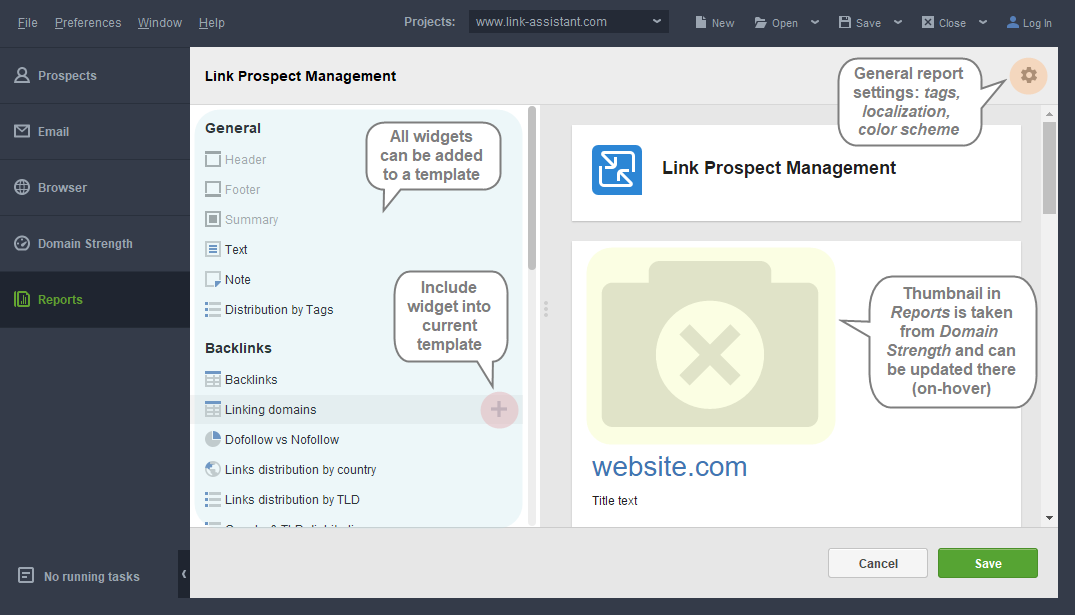The image size is (1075, 615).
Task: Expand the Save toolbar dropdown arrow
Action: coord(898,22)
